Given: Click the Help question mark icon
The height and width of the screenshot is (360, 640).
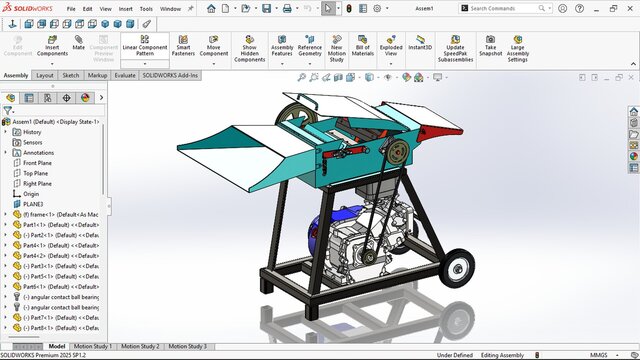Looking at the screenshot, I should 579,8.
